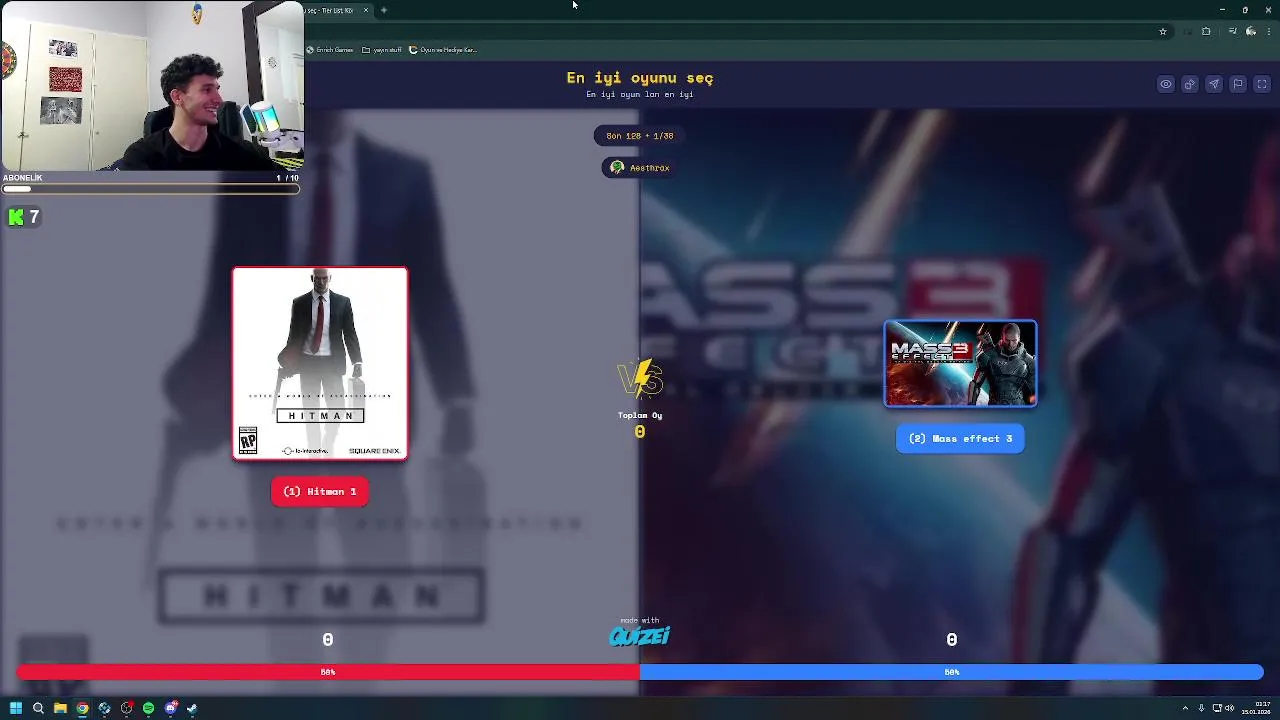This screenshot has width=1280, height=720.
Task: Open the Aesthrox user chip
Action: (x=640, y=168)
